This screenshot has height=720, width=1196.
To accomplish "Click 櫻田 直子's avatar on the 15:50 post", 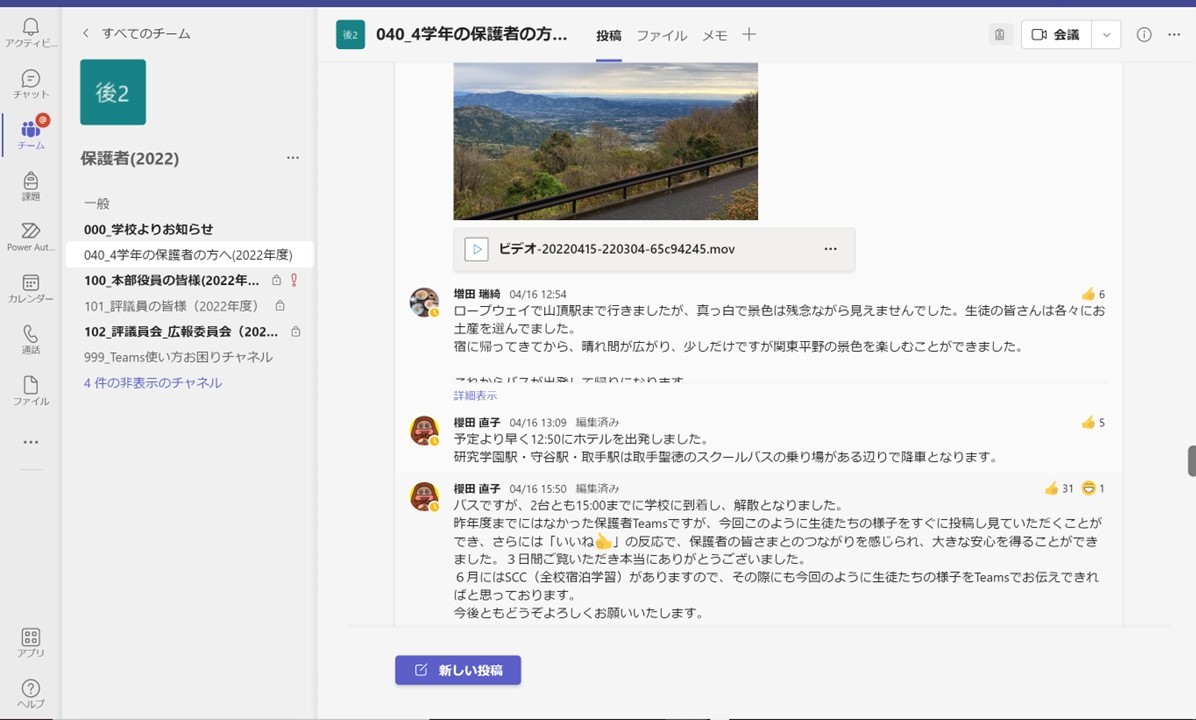I will (x=424, y=497).
